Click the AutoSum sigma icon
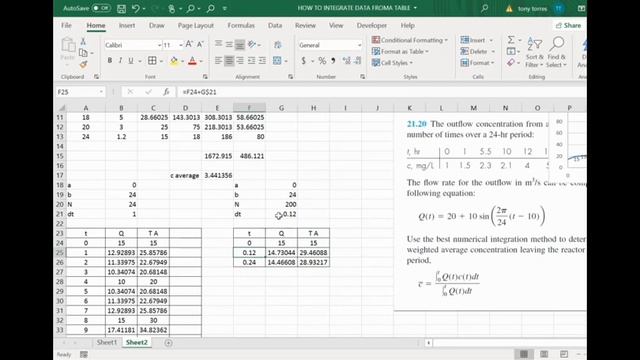640x360 pixels. point(511,40)
